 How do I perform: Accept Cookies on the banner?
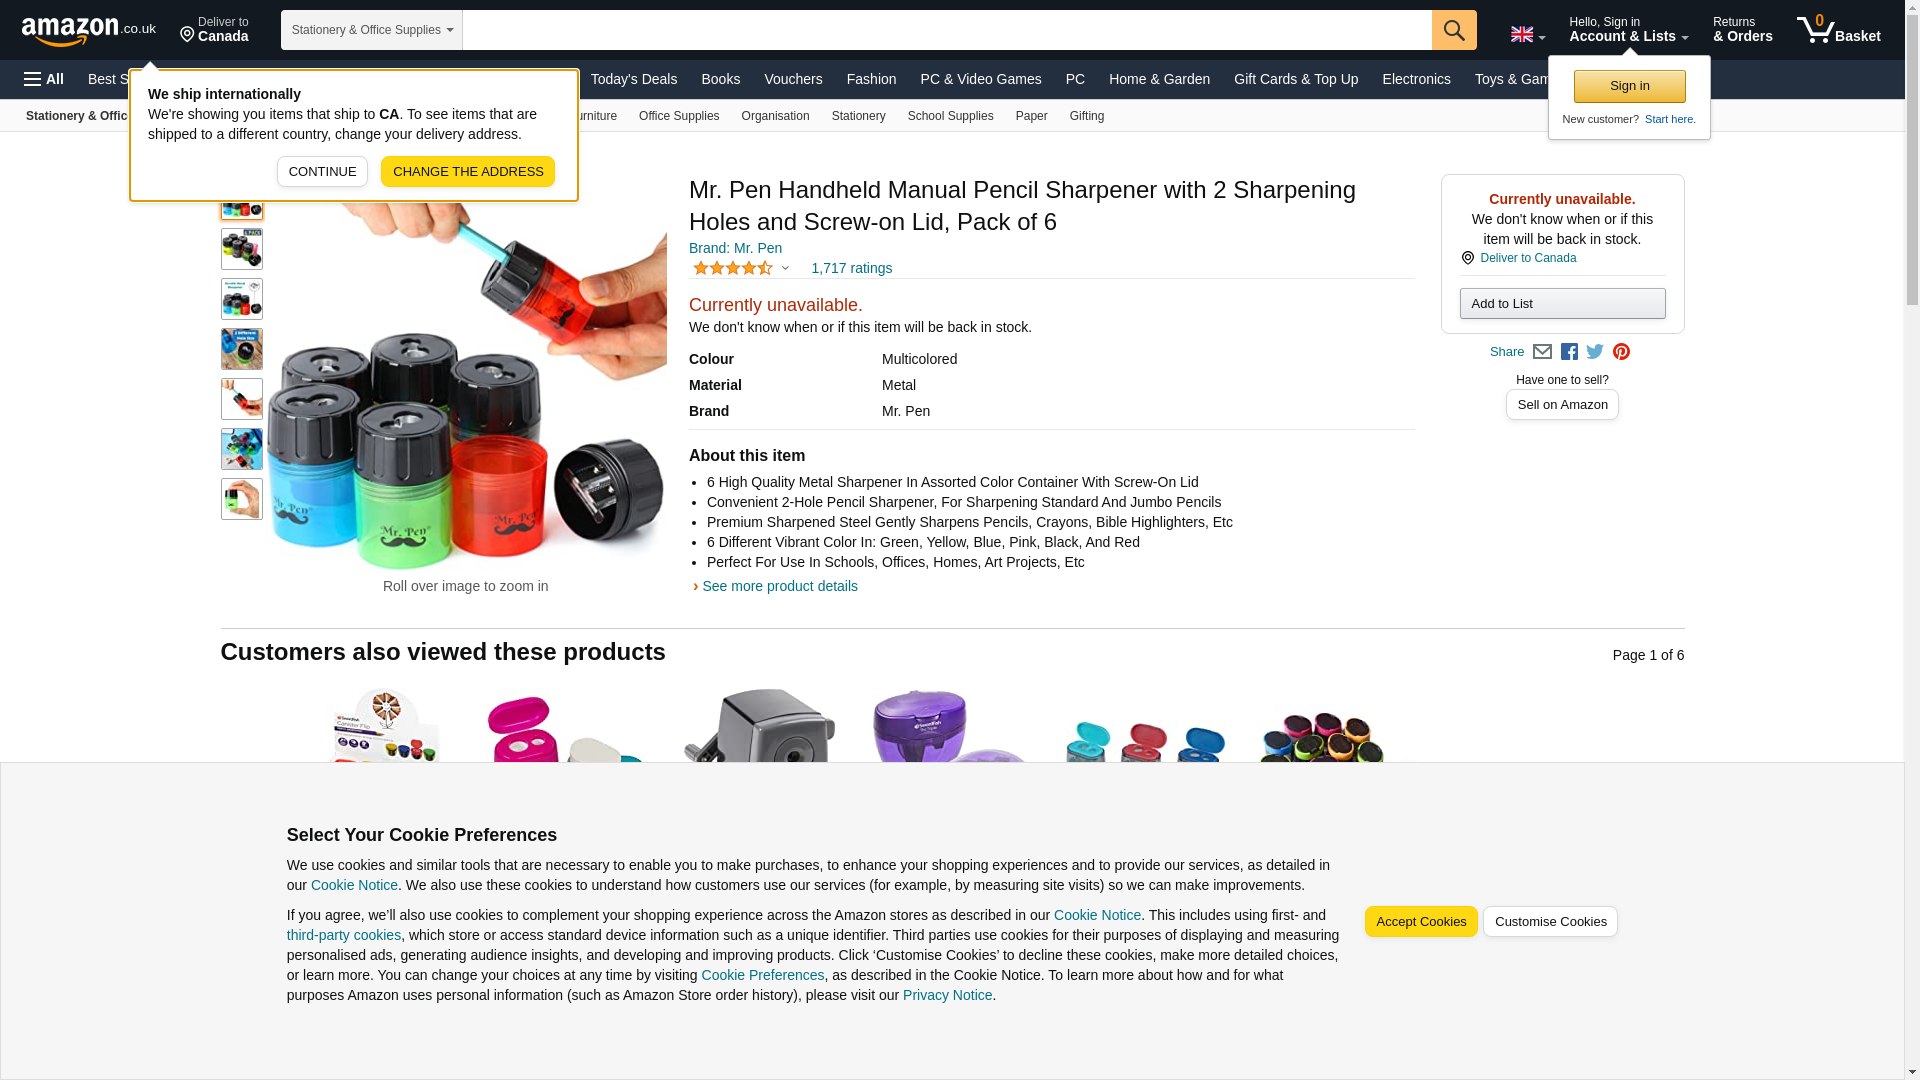pyautogui.click(x=1420, y=921)
